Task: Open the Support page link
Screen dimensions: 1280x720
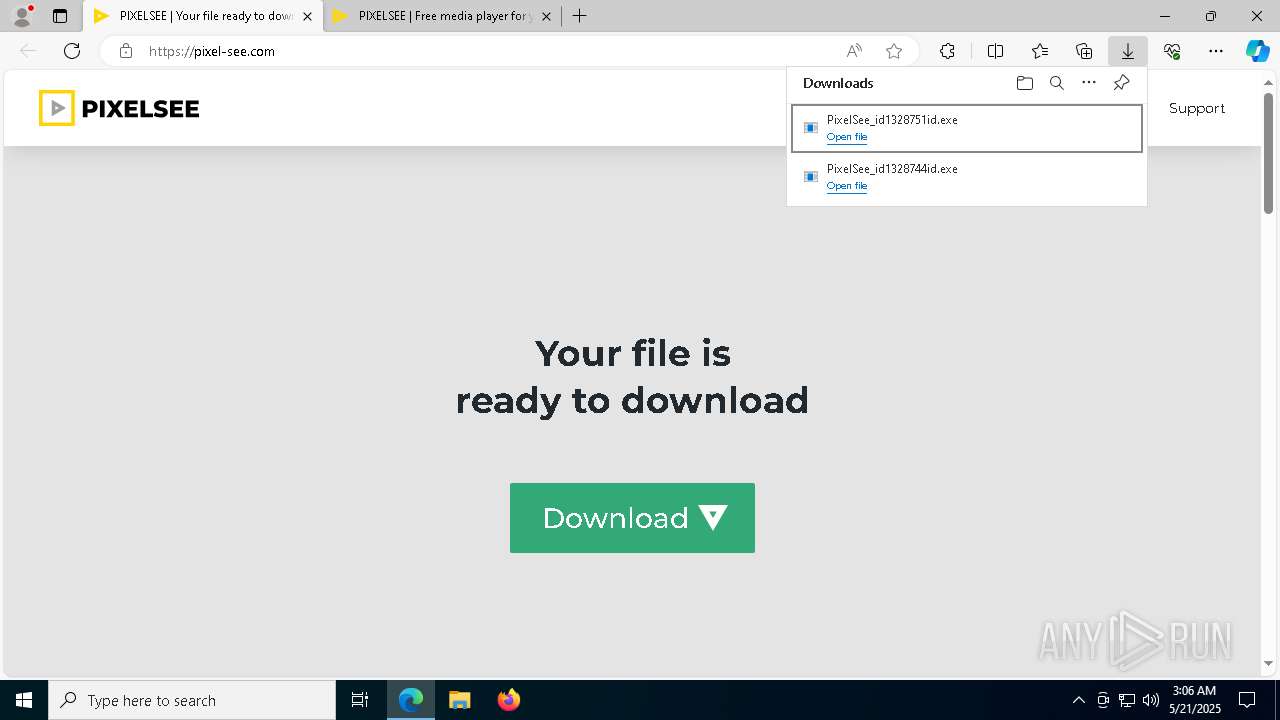Action: (1197, 108)
